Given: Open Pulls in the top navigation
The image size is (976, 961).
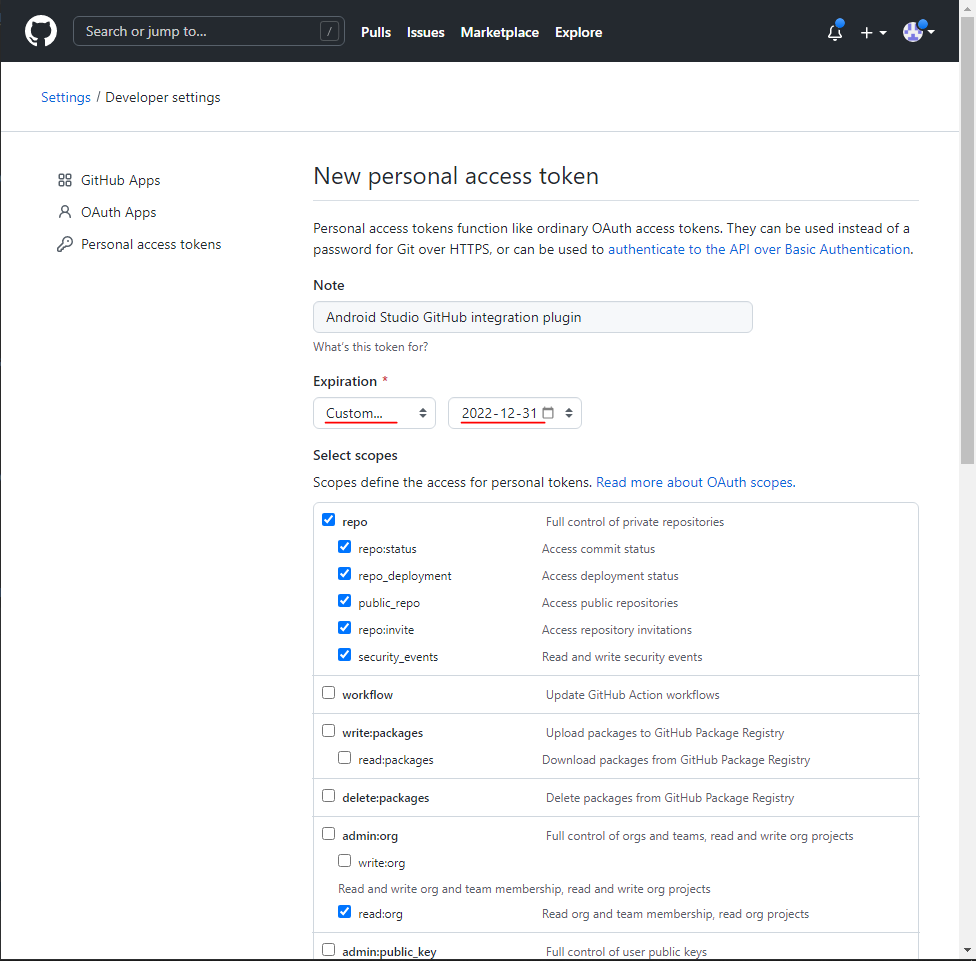Looking at the screenshot, I should point(376,32).
